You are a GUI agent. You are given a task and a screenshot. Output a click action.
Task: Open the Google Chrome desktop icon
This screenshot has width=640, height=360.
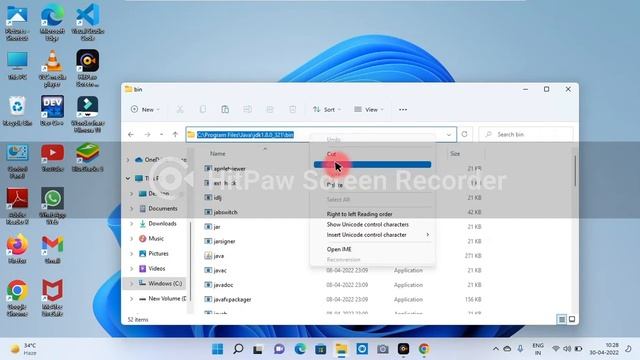[x=17, y=298]
